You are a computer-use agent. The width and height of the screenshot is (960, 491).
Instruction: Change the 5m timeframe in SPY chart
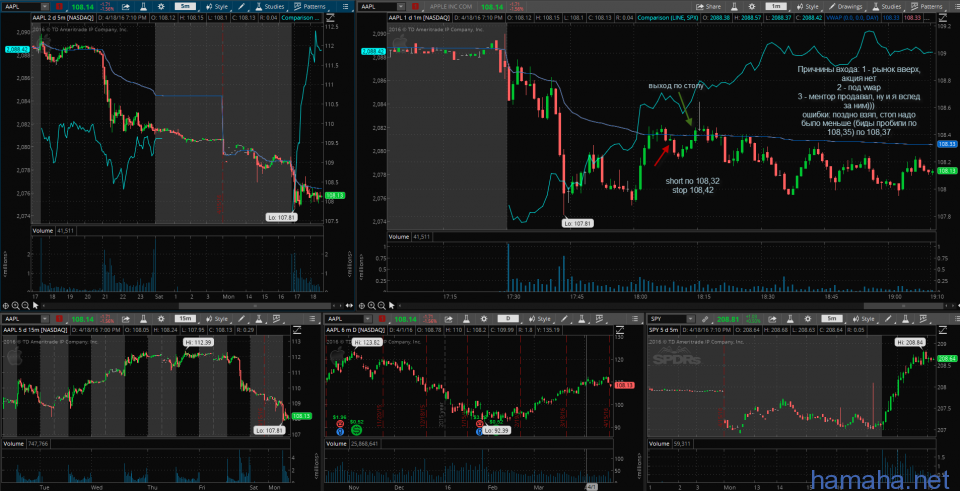click(x=832, y=318)
